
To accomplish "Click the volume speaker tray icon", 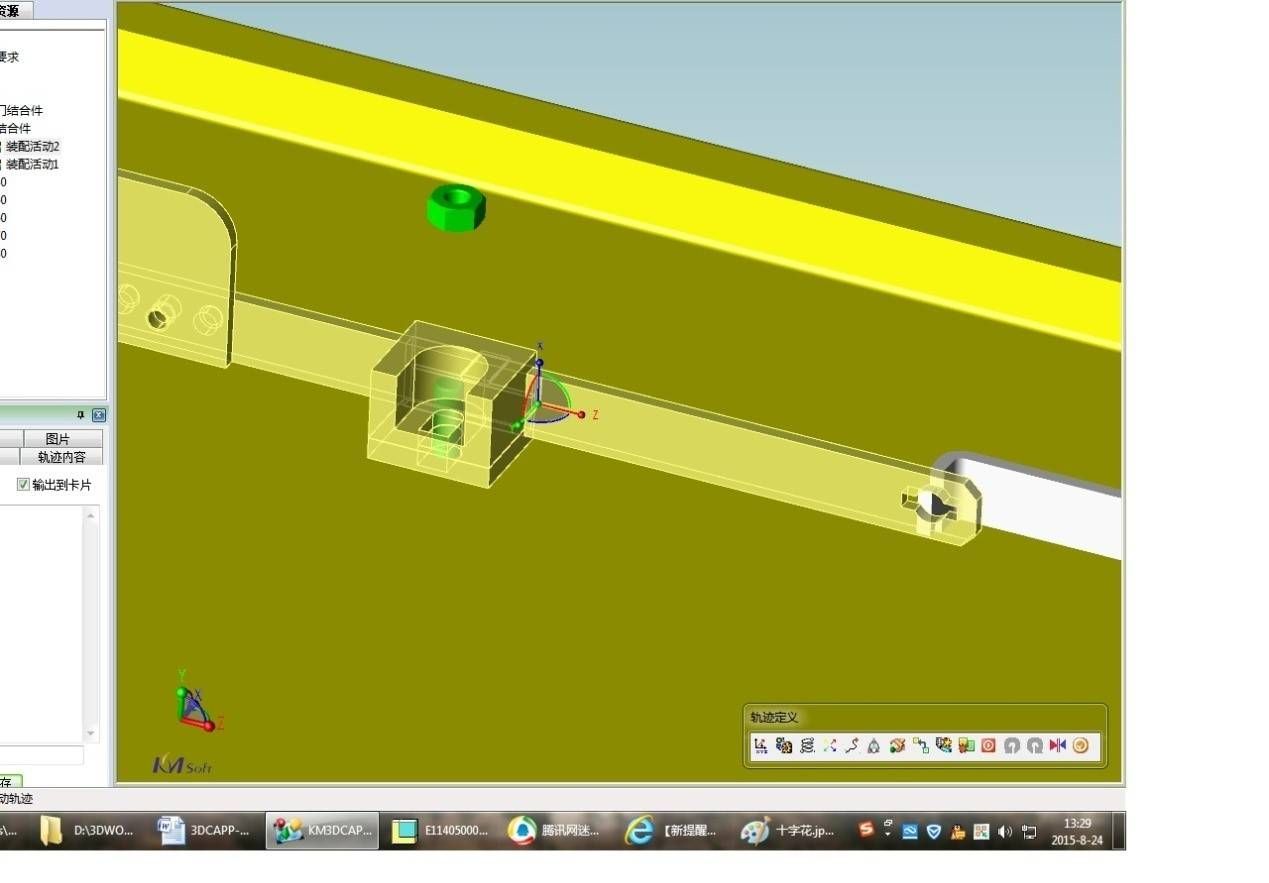I will pos(1004,831).
